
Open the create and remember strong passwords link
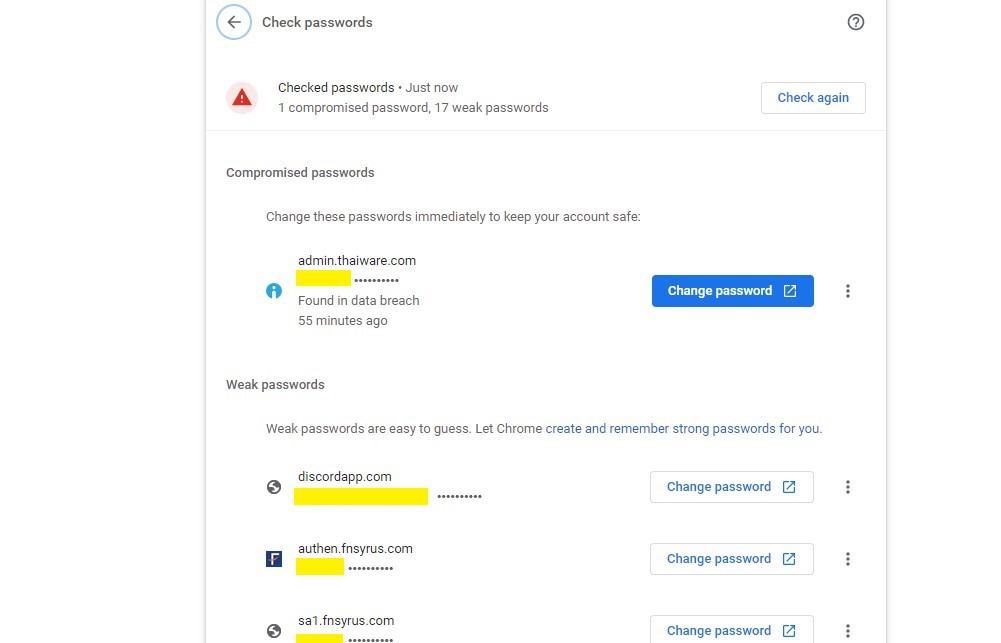[683, 429]
